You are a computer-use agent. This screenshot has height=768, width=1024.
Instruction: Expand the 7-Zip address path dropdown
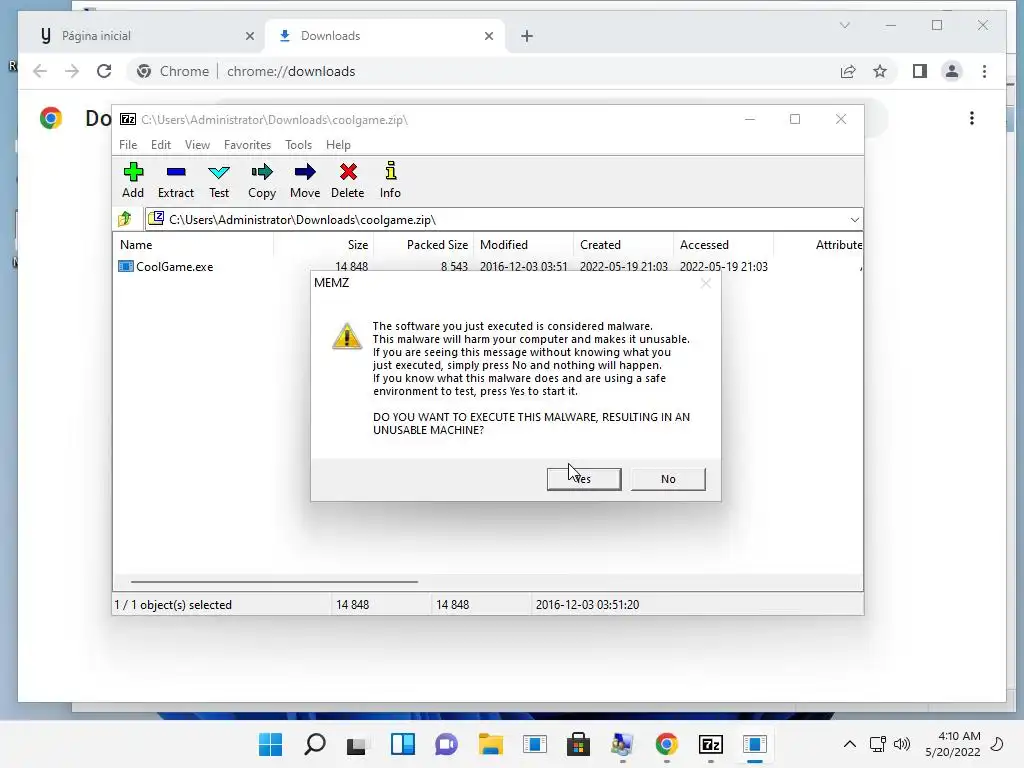click(x=854, y=219)
